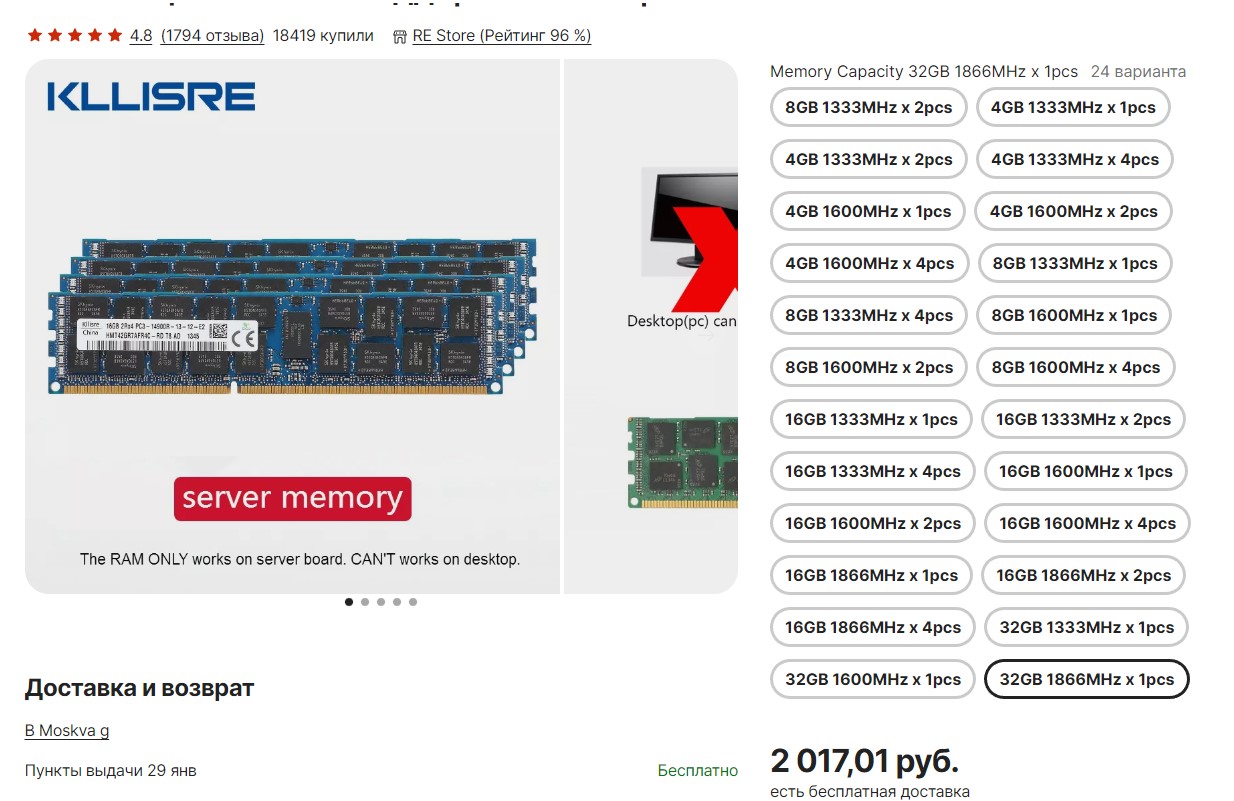Go to first carousel dot
Viewport: 1234px width, 801px height.
349,602
